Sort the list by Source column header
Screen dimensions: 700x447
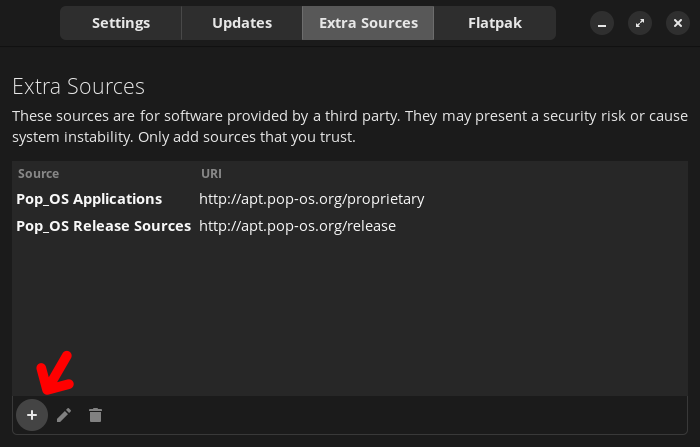pos(39,174)
